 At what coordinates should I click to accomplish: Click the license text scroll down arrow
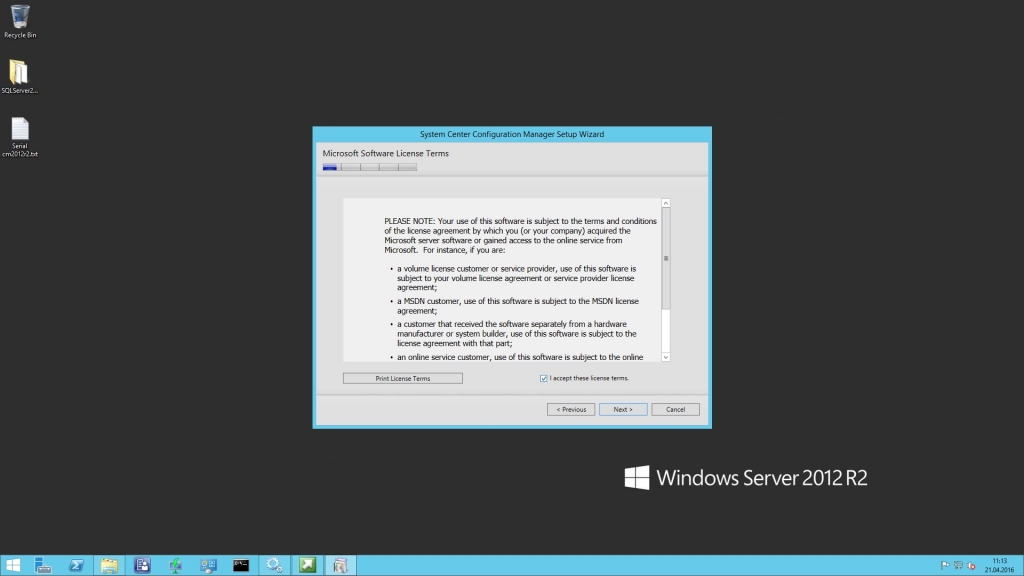(666, 356)
